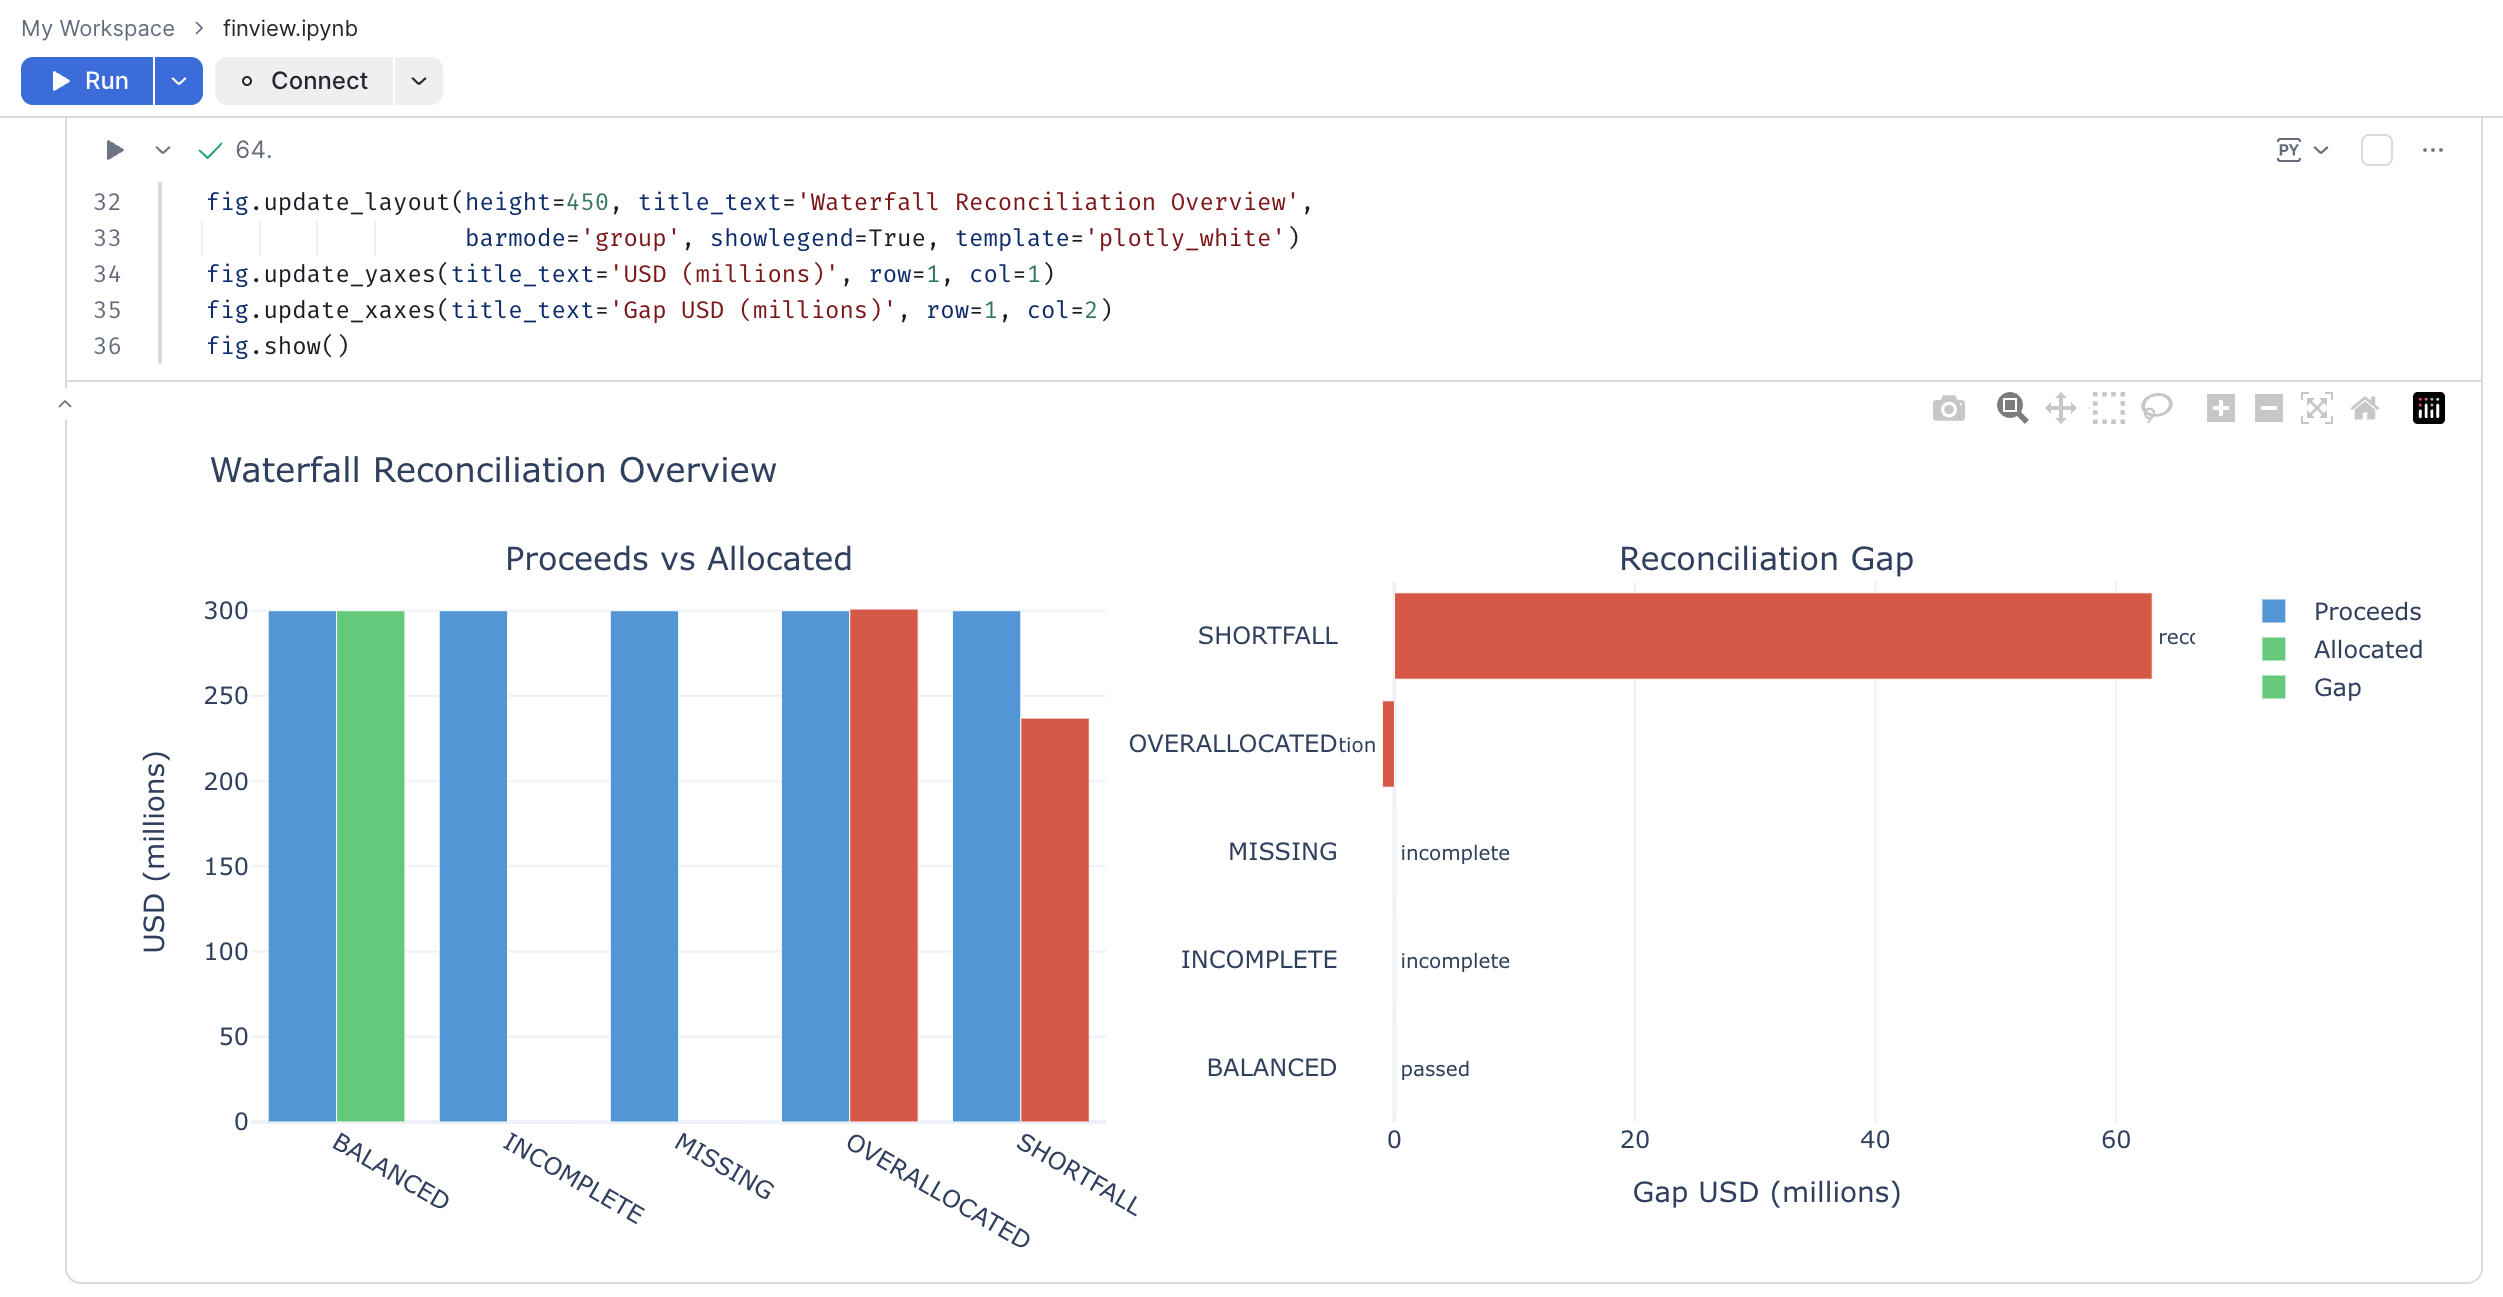This screenshot has width=2503, height=1297.
Task: Click the red SHORTFALL gap bar
Action: point(1773,636)
